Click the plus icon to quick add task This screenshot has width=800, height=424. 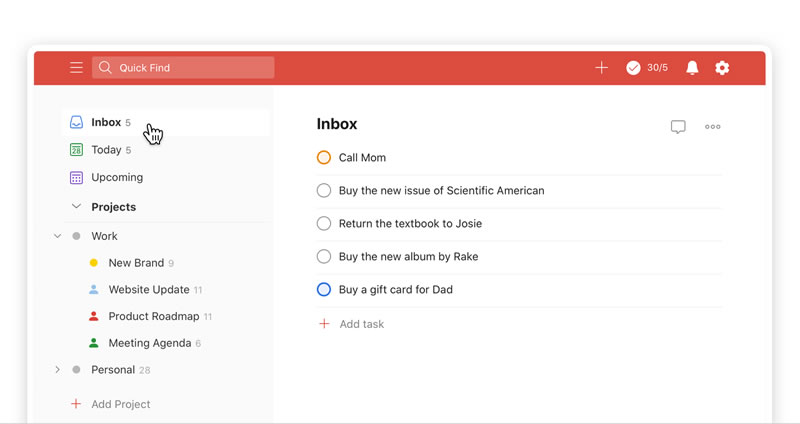click(x=601, y=68)
